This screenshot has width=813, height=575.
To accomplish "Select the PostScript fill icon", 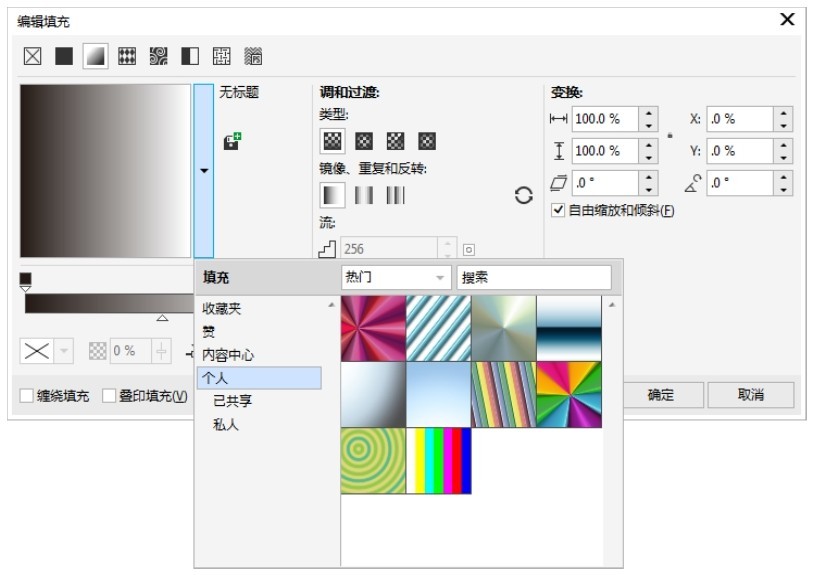I will click(x=253, y=56).
